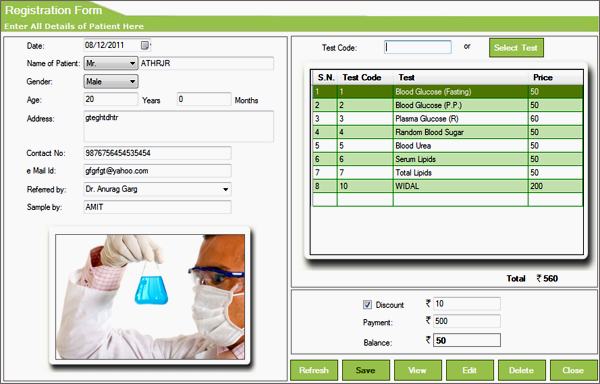Toggle the Discount checkbox
The height and width of the screenshot is (384, 600).
point(367,304)
